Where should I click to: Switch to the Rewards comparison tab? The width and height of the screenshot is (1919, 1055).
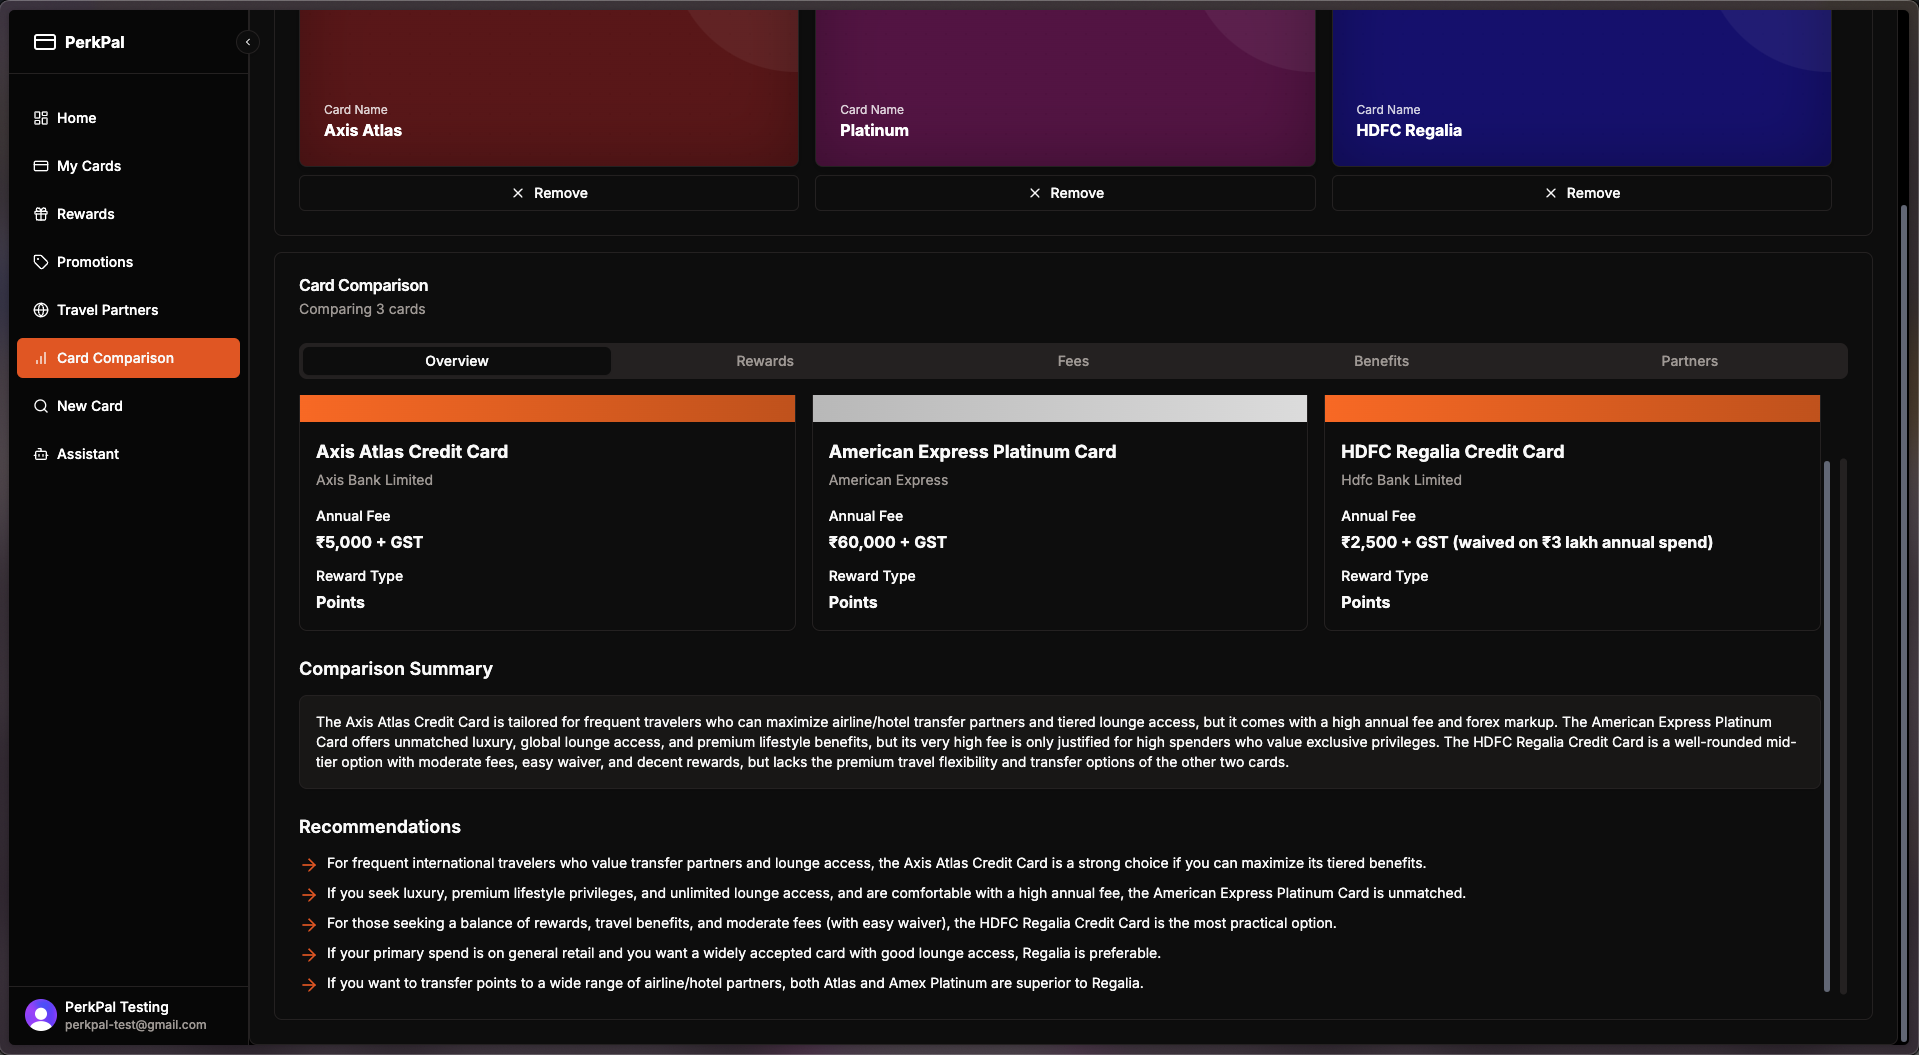click(x=765, y=361)
